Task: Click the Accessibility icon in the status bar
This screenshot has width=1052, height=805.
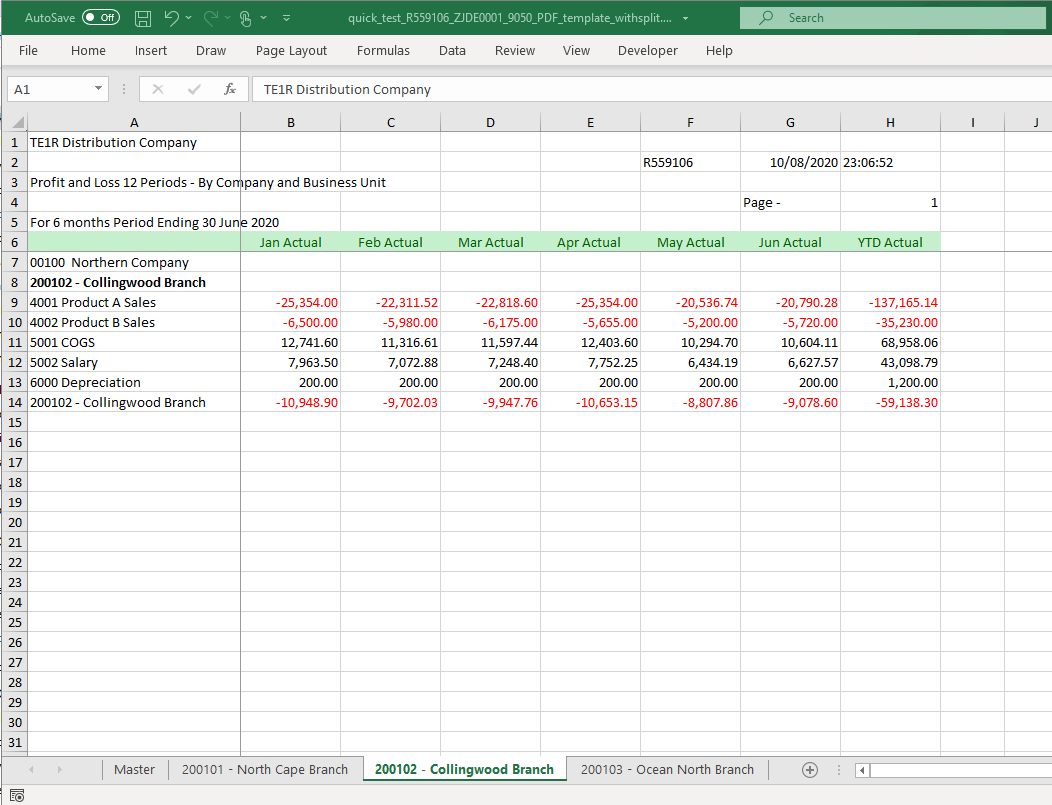Action: click(x=17, y=793)
